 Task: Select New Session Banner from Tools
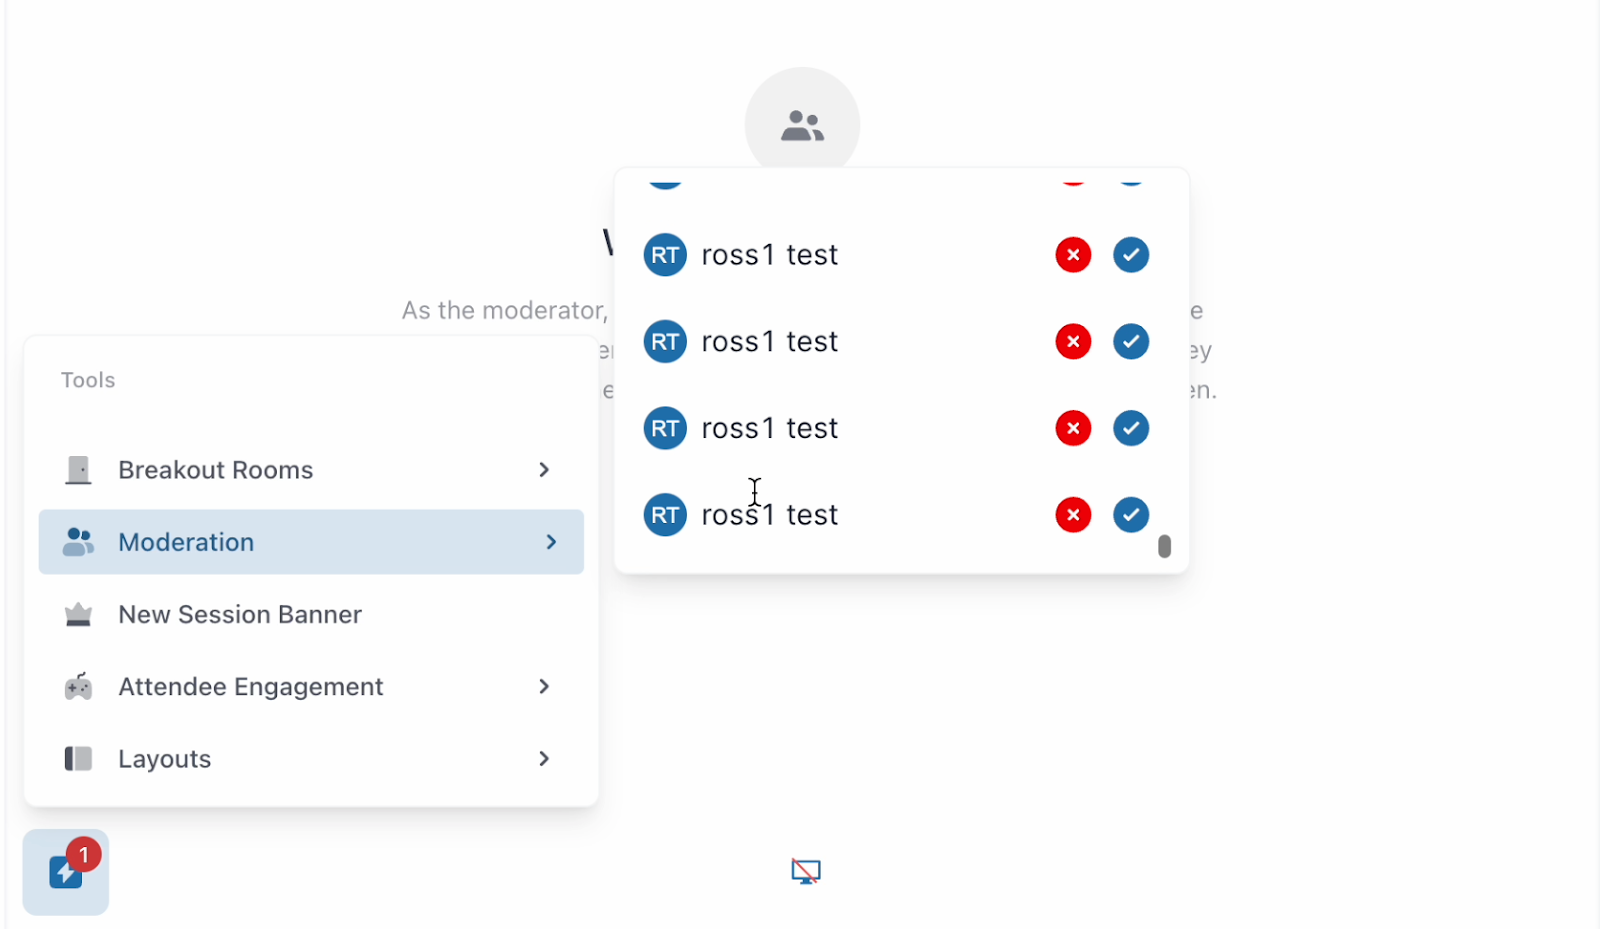coord(240,614)
